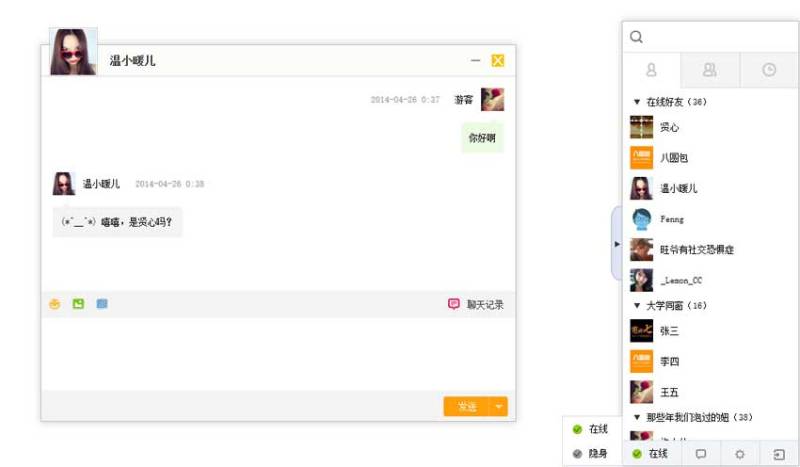Click the blue file transfer icon
The height and width of the screenshot is (467, 800).
pos(102,304)
